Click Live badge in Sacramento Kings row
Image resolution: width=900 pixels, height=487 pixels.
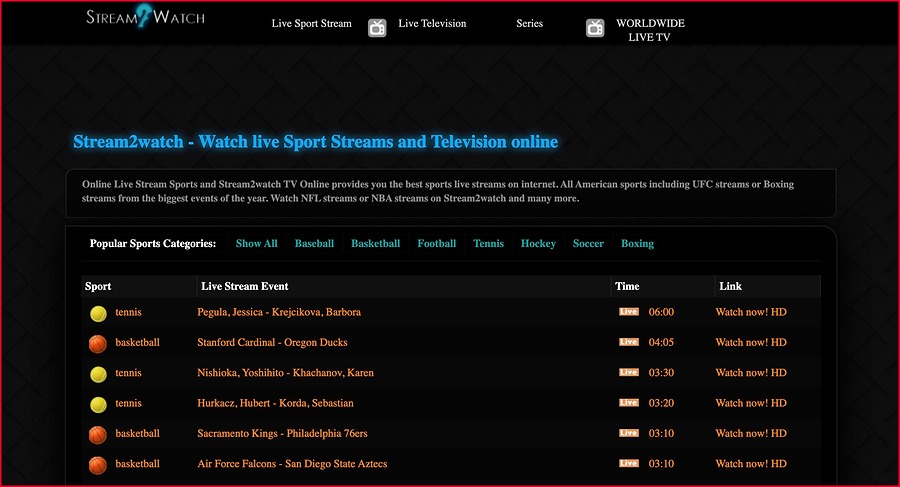629,433
